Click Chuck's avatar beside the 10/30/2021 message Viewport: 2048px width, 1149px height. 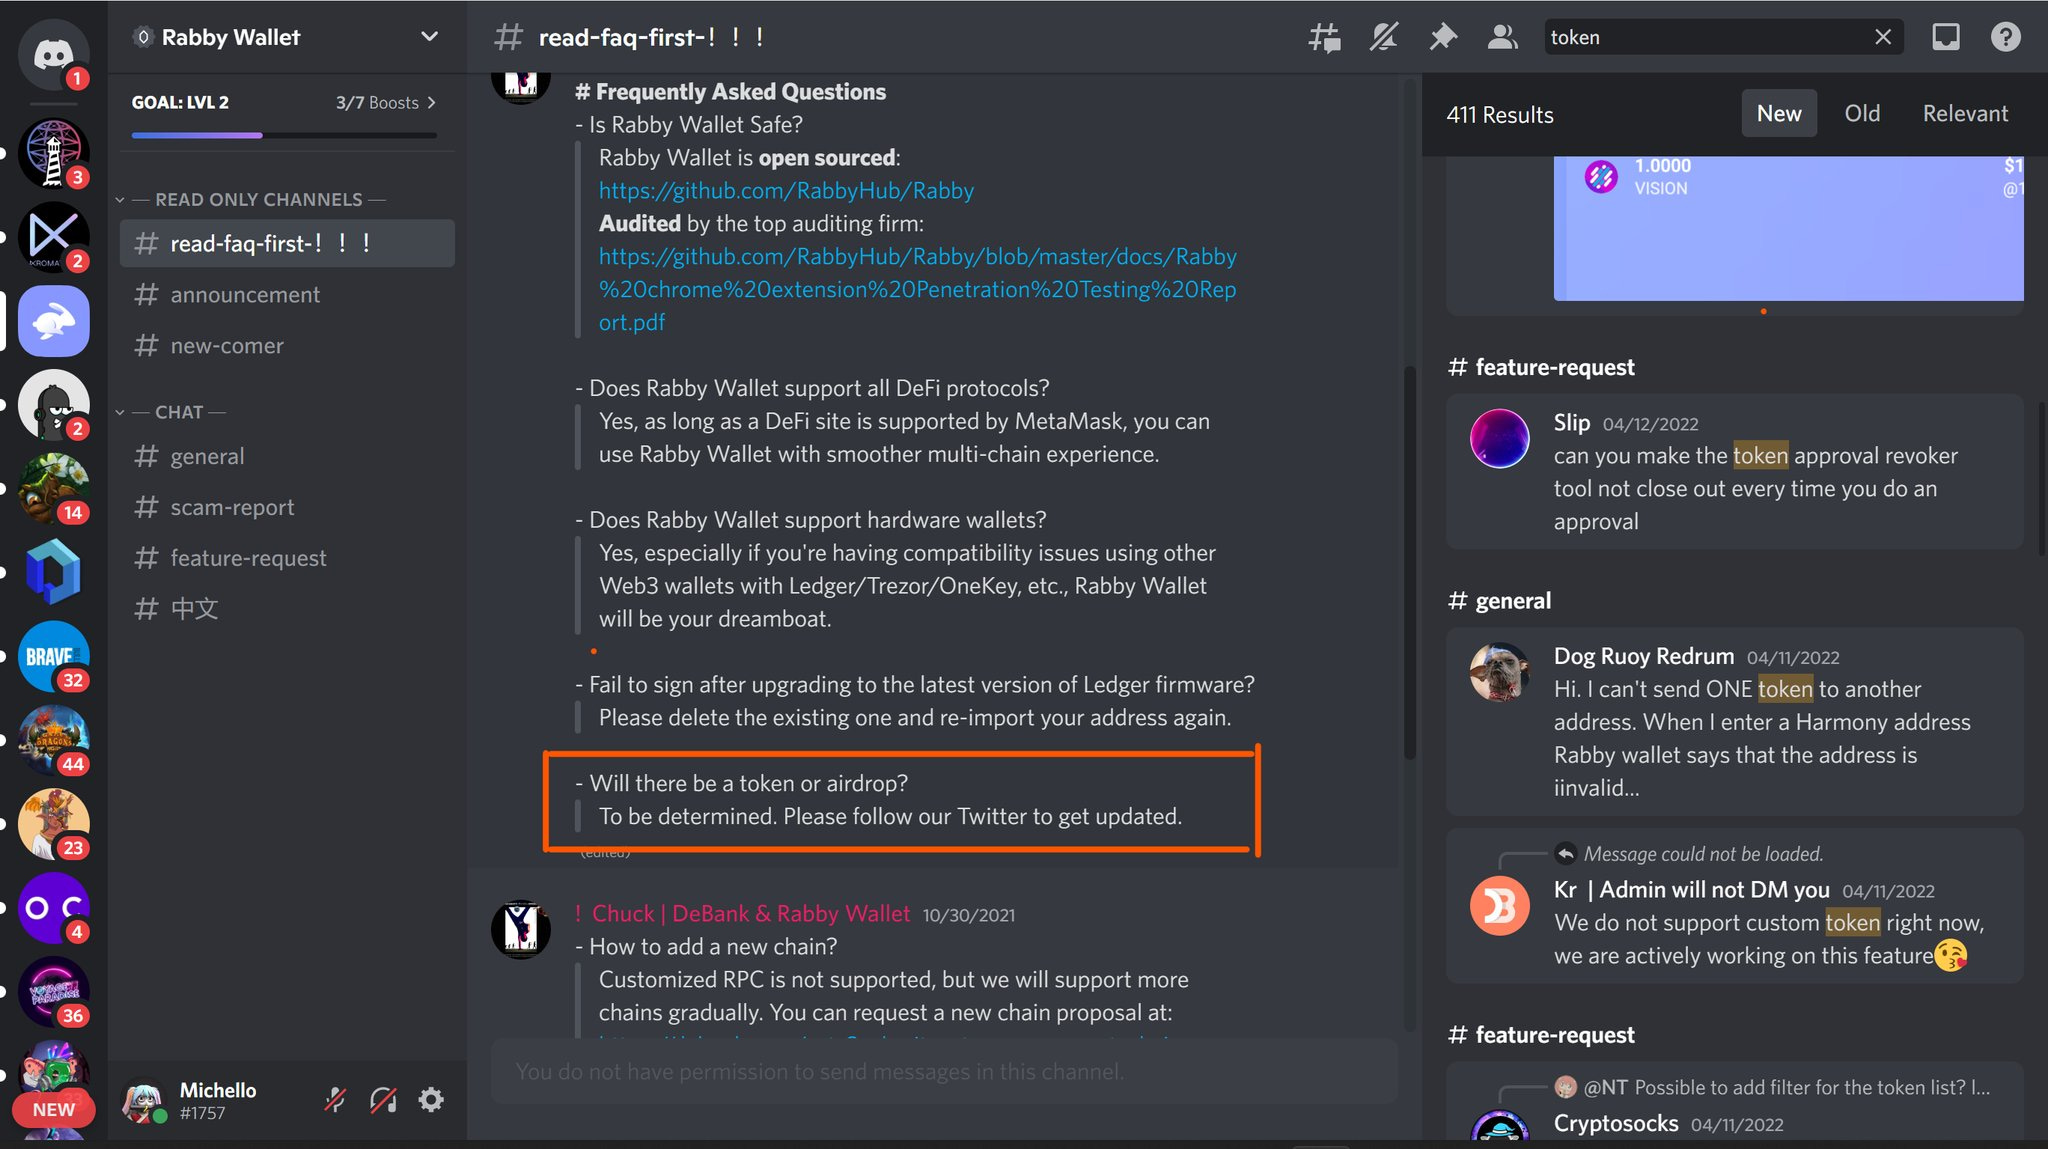(521, 929)
